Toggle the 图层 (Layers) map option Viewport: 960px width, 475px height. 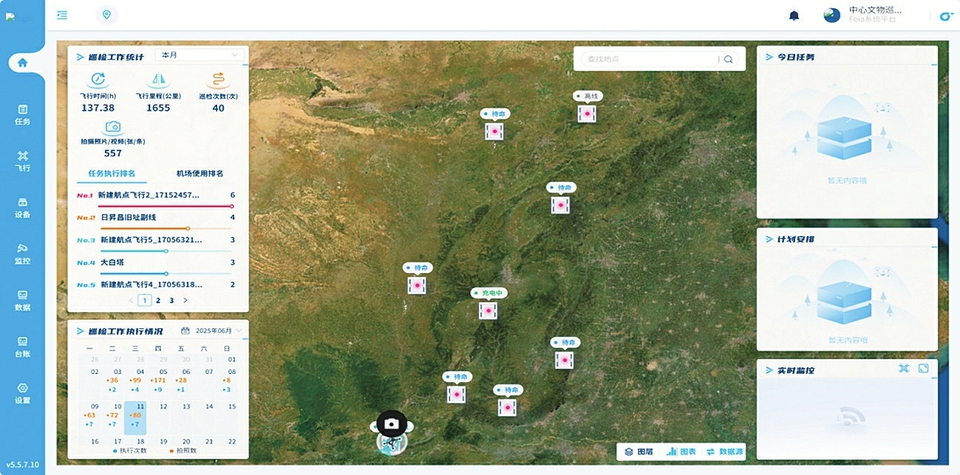click(x=637, y=452)
